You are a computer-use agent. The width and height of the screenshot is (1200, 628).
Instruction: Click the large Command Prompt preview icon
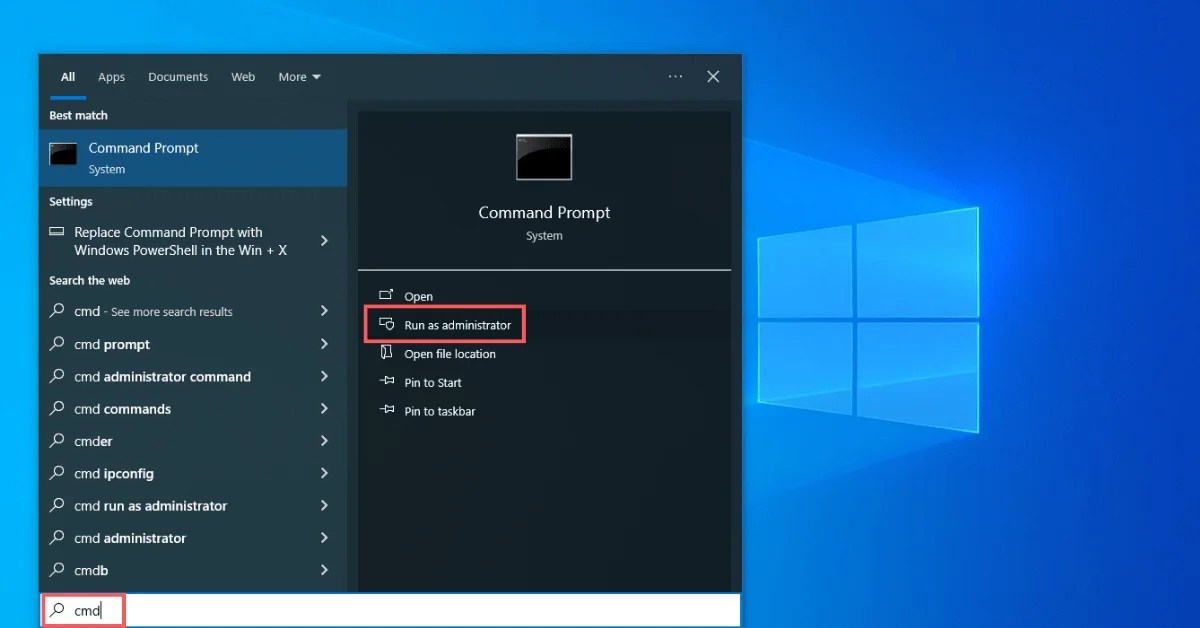click(544, 157)
